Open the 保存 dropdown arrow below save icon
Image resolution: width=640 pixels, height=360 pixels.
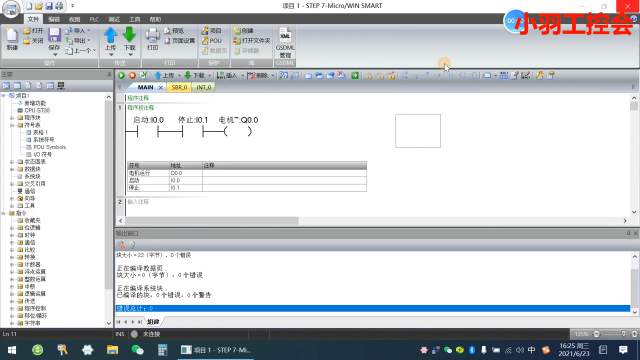coord(54,54)
